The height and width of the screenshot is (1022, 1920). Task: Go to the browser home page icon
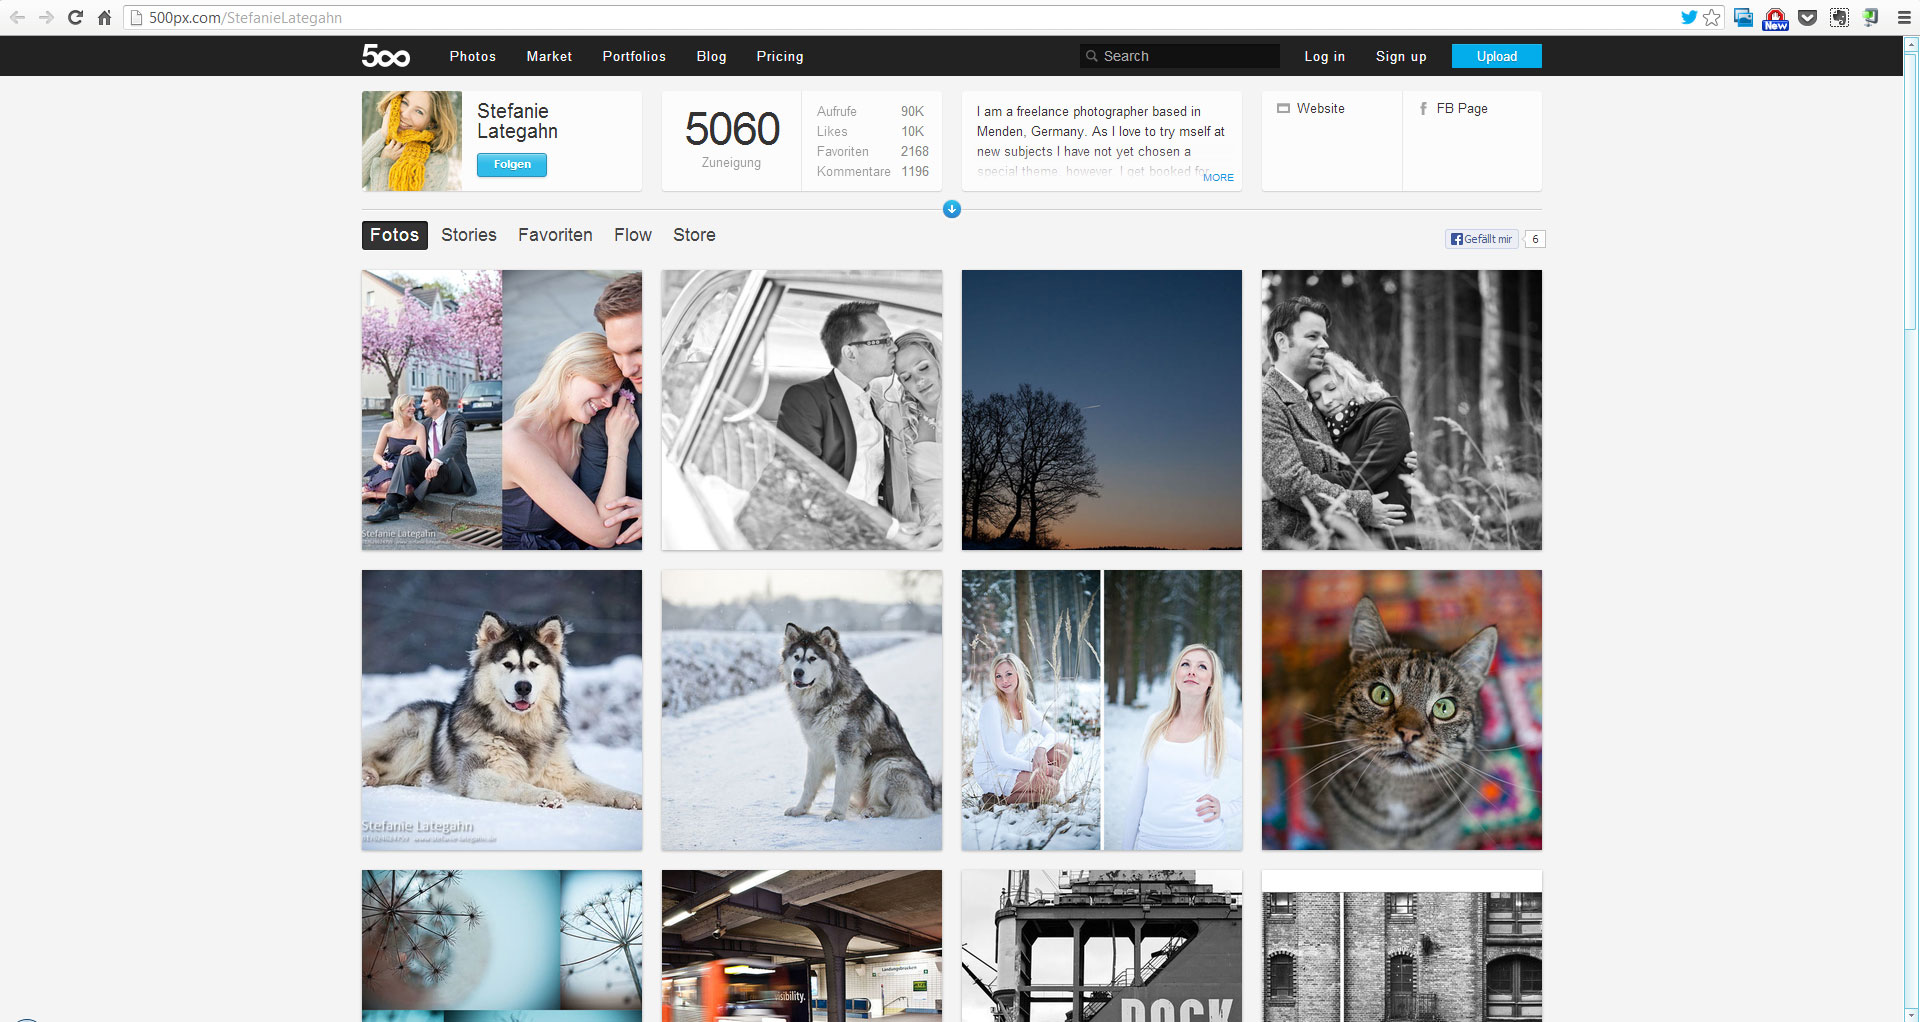tap(104, 17)
